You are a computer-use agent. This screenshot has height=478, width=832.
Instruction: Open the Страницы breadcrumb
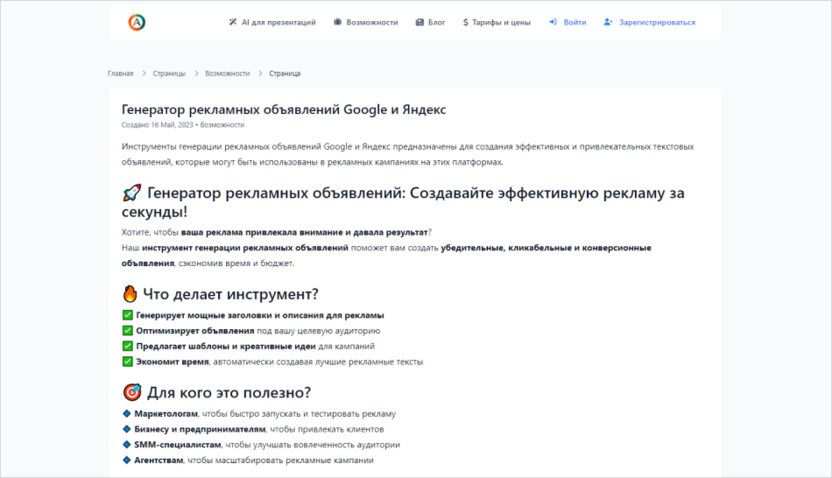[169, 74]
